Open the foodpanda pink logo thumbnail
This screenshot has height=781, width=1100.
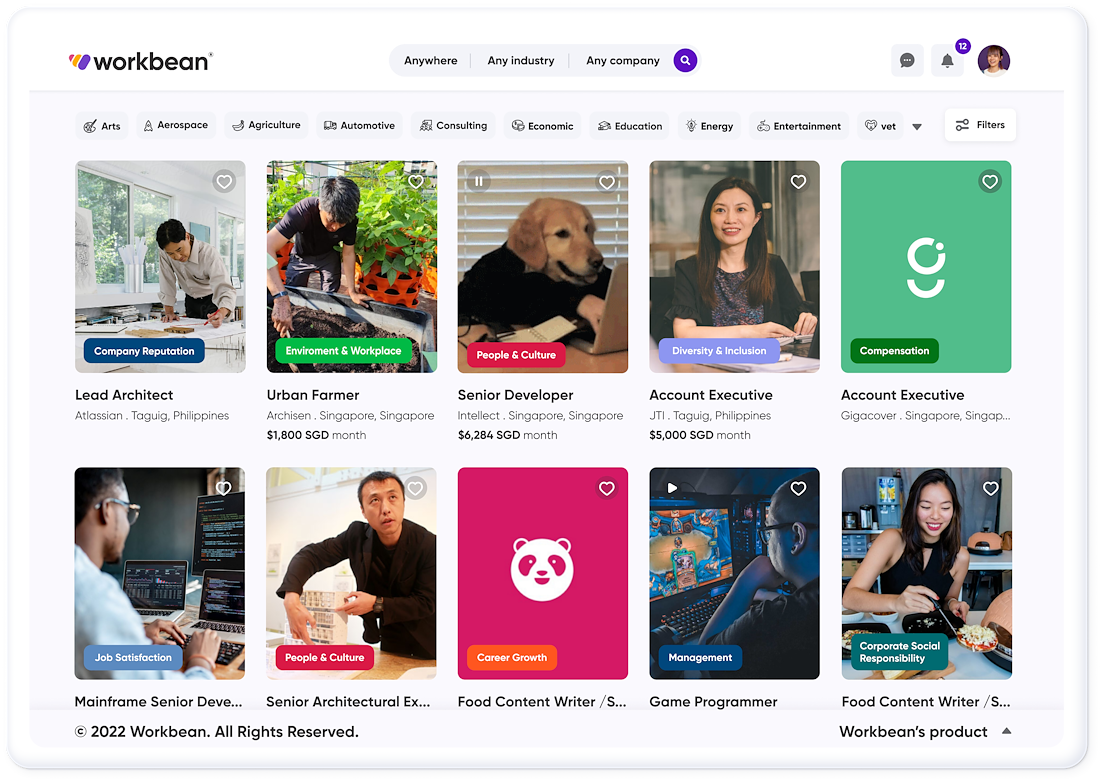coord(542,573)
